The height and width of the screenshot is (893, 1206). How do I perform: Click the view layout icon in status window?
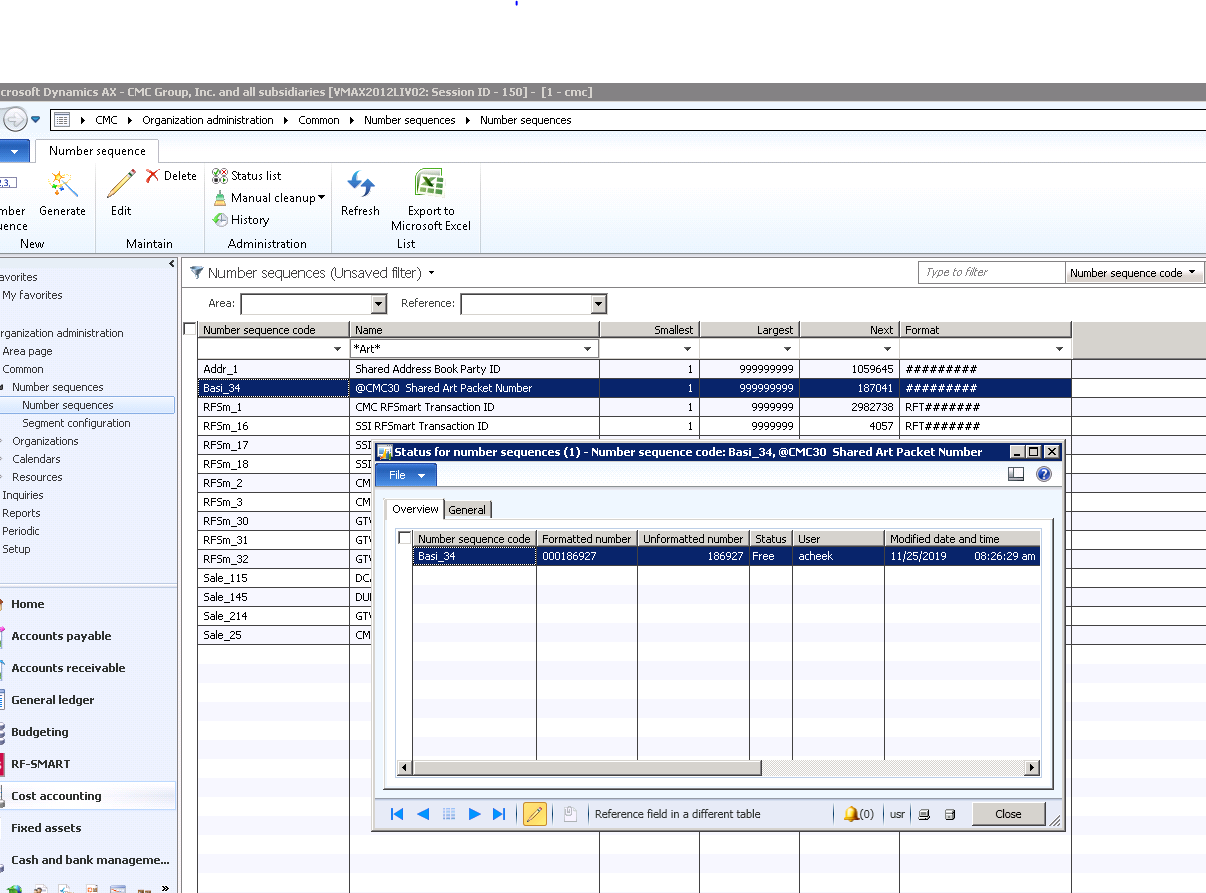pos(1016,474)
